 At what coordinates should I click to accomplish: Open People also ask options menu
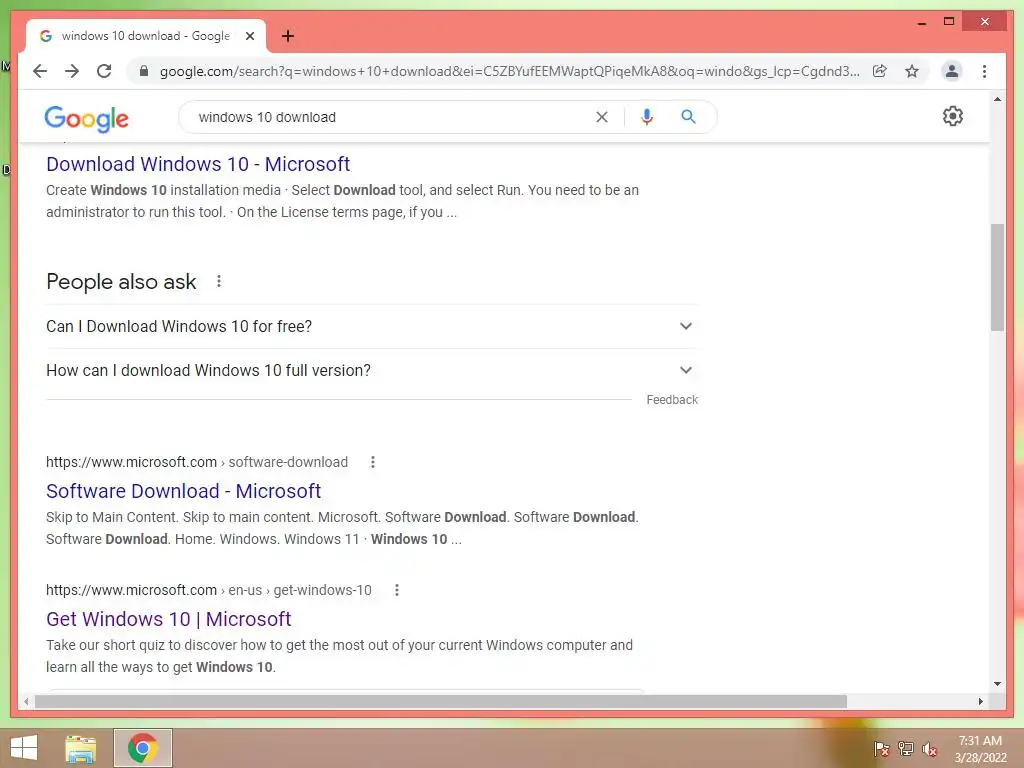click(x=219, y=281)
